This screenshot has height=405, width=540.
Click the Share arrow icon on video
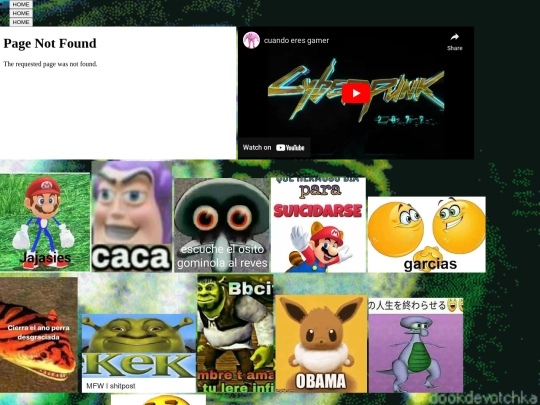(455, 37)
